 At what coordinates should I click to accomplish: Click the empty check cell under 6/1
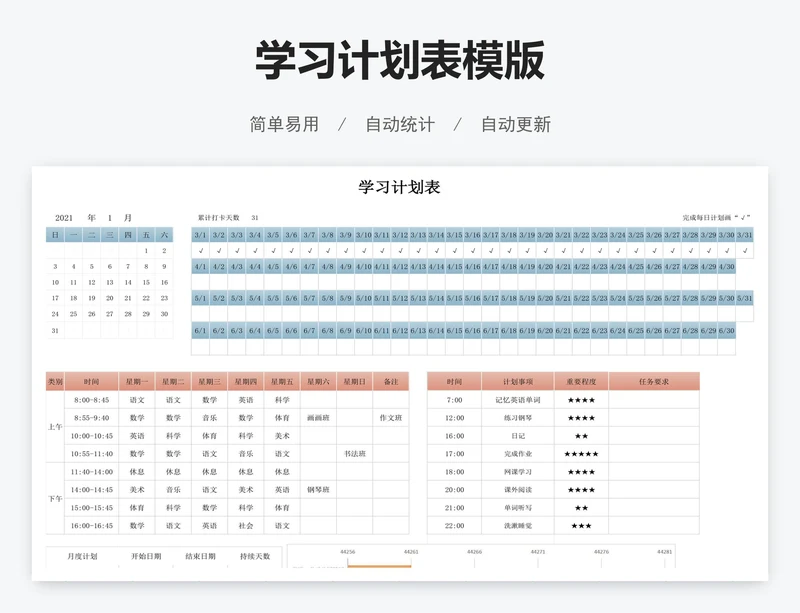pyautogui.click(x=201, y=346)
